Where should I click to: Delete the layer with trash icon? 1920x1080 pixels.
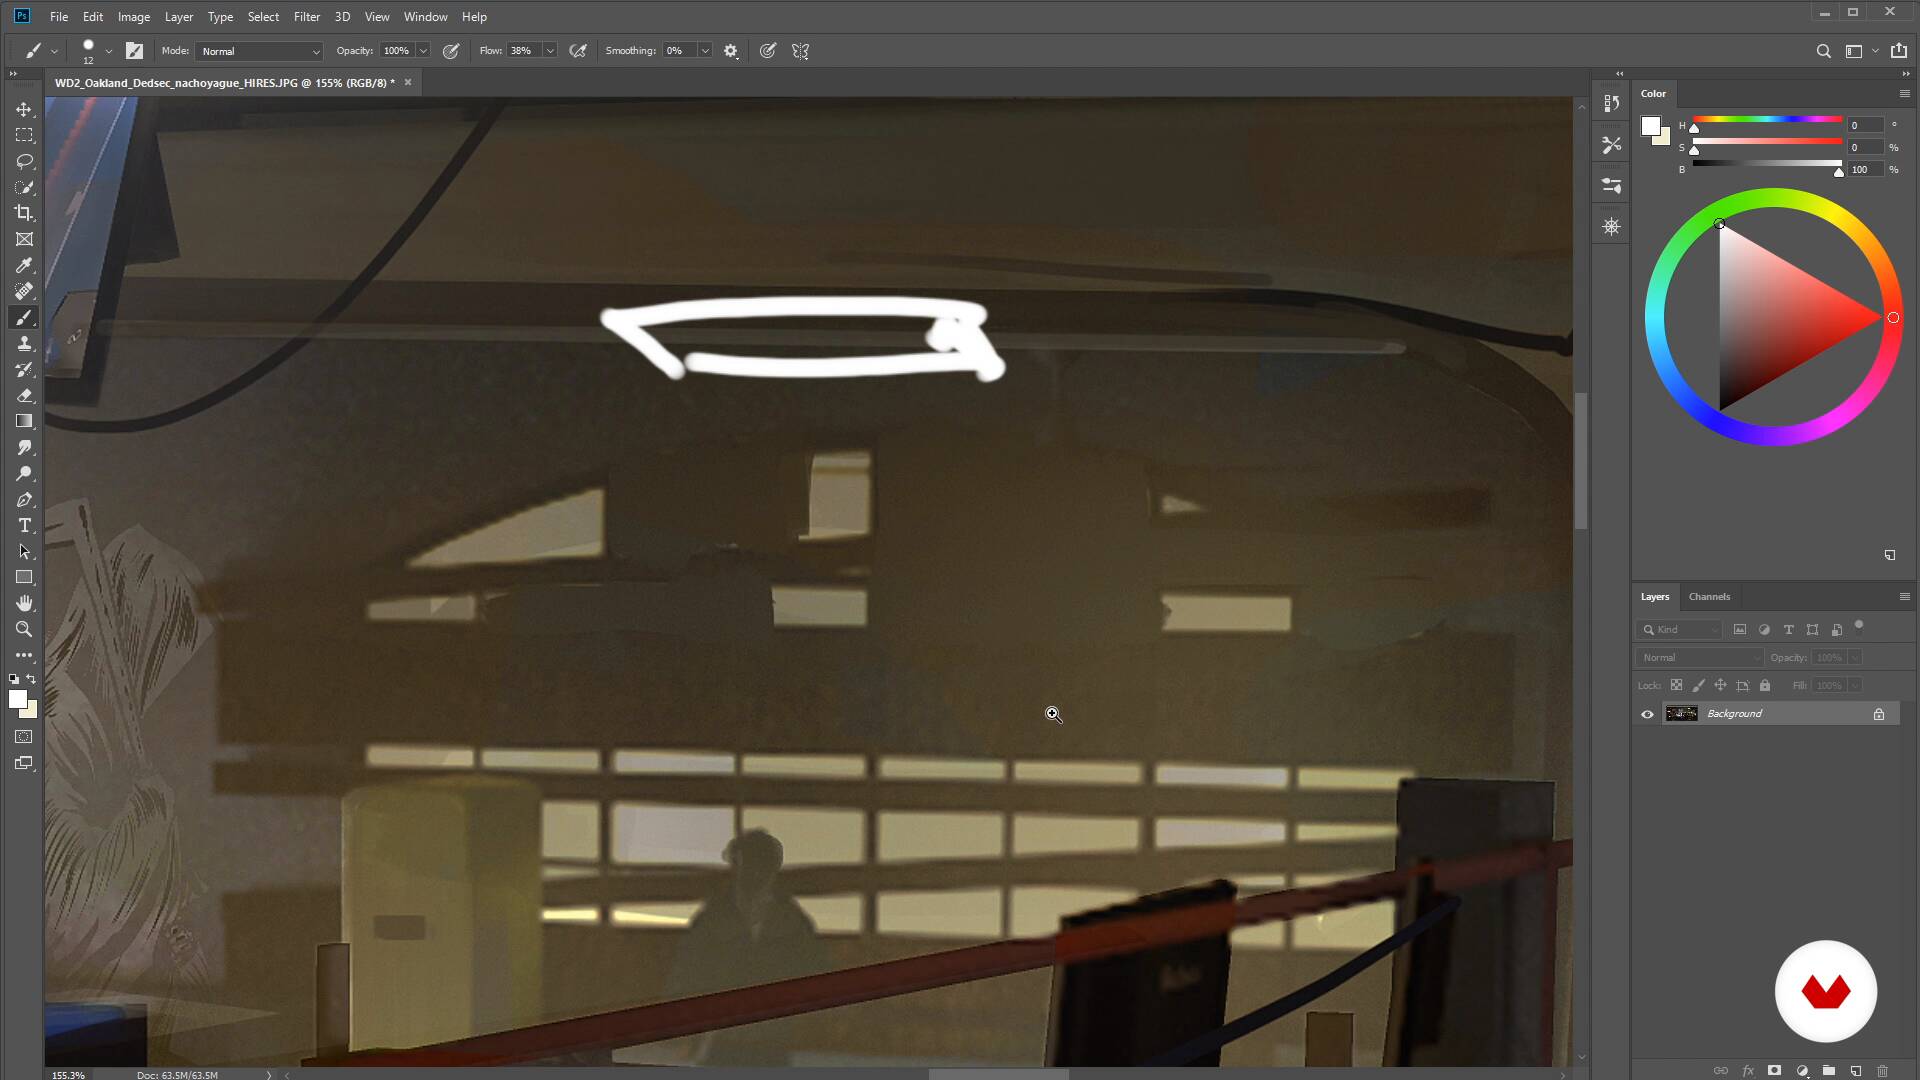pyautogui.click(x=1882, y=1070)
